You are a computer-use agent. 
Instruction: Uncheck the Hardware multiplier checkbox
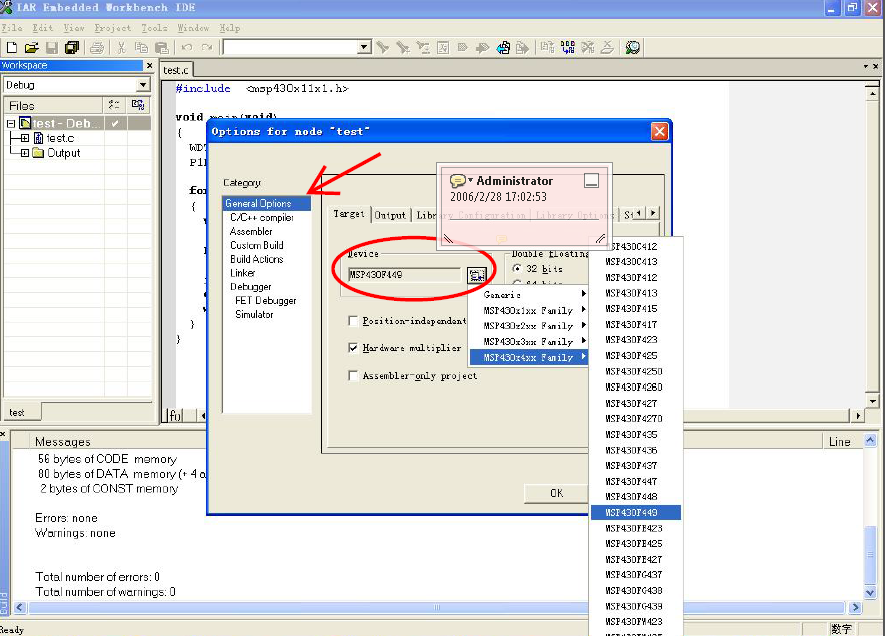pos(353,348)
